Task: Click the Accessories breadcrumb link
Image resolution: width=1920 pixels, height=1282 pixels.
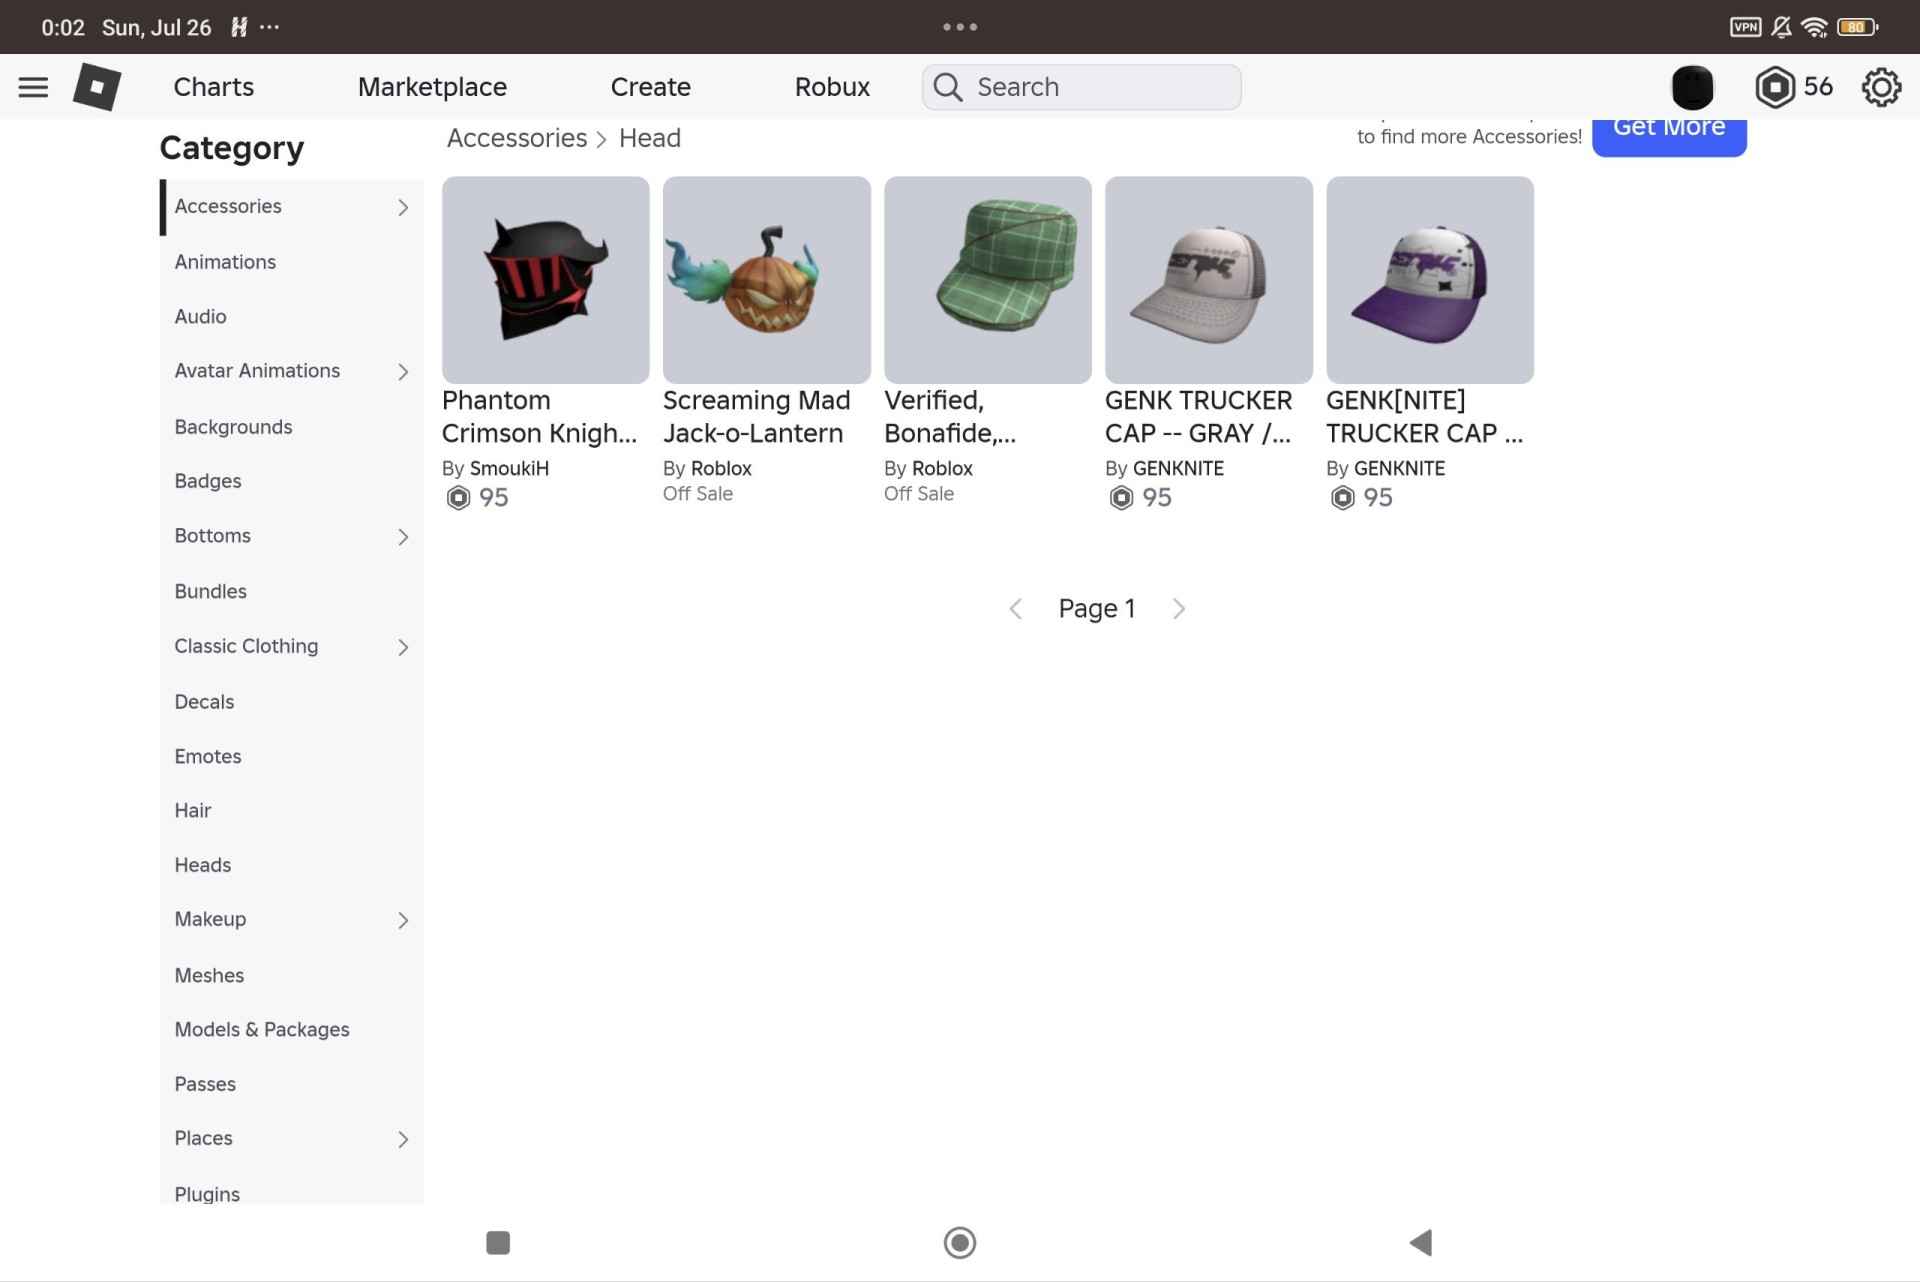Action: click(x=517, y=138)
